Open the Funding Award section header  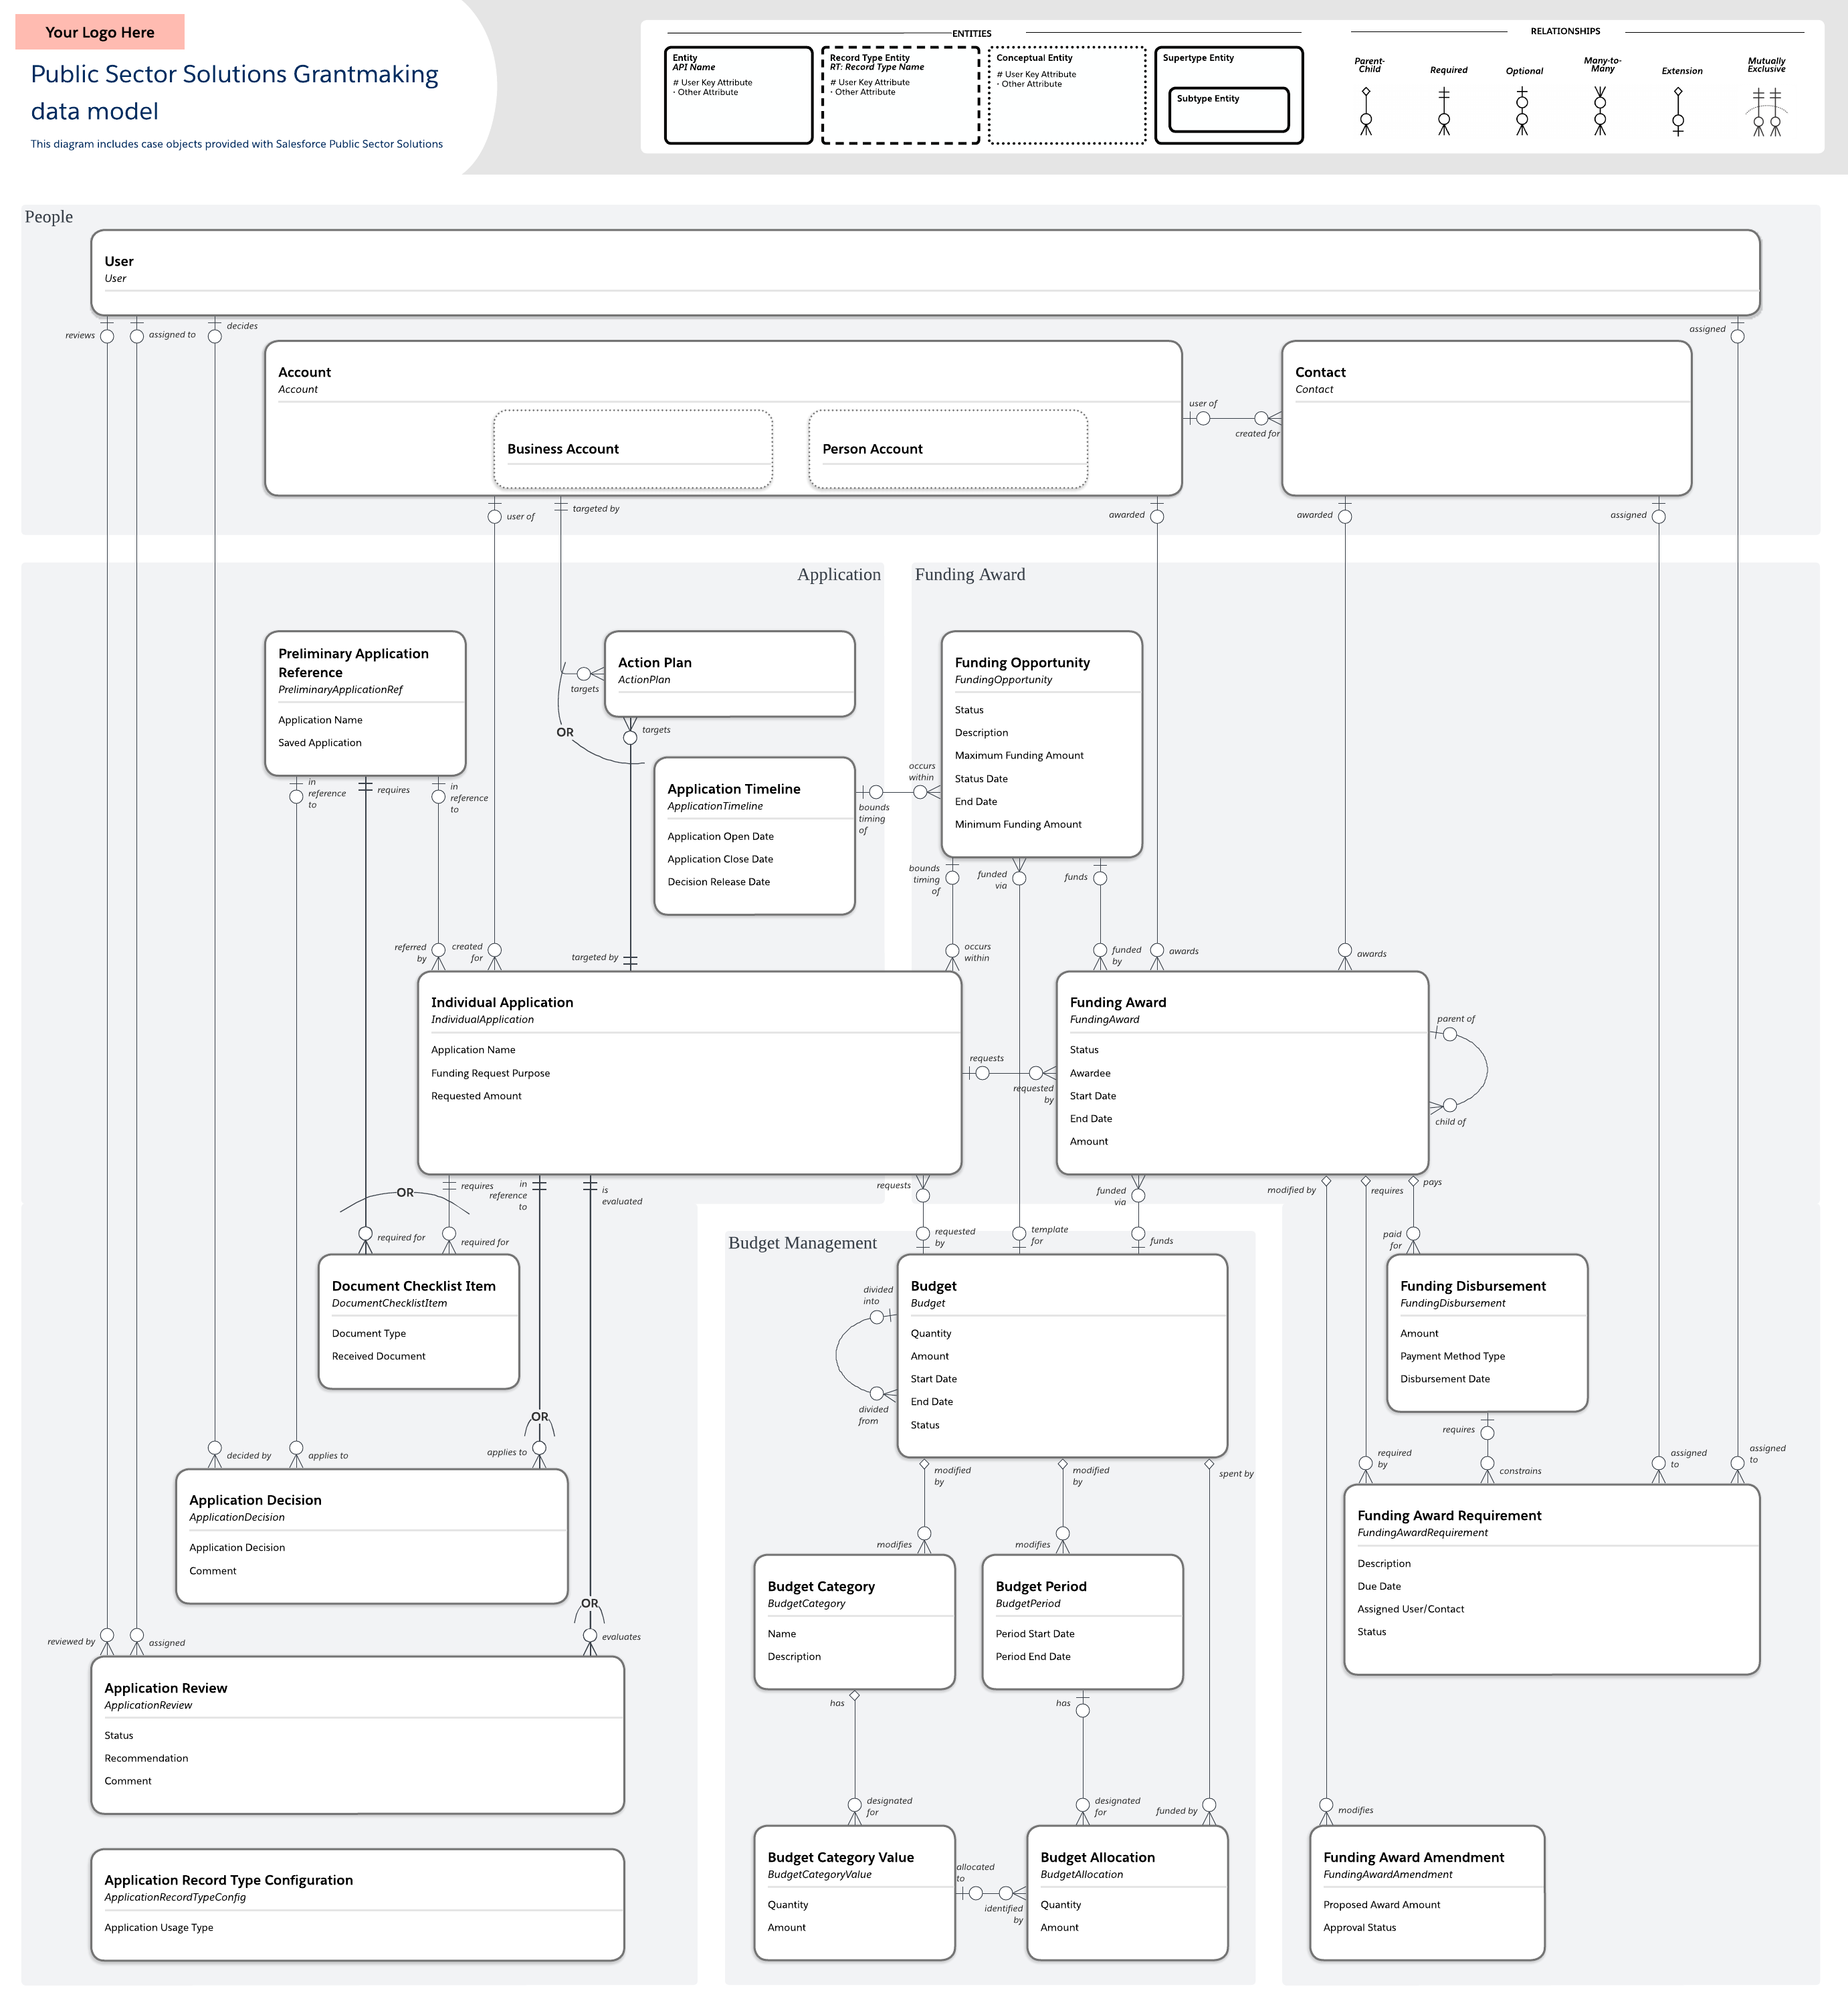click(x=970, y=575)
